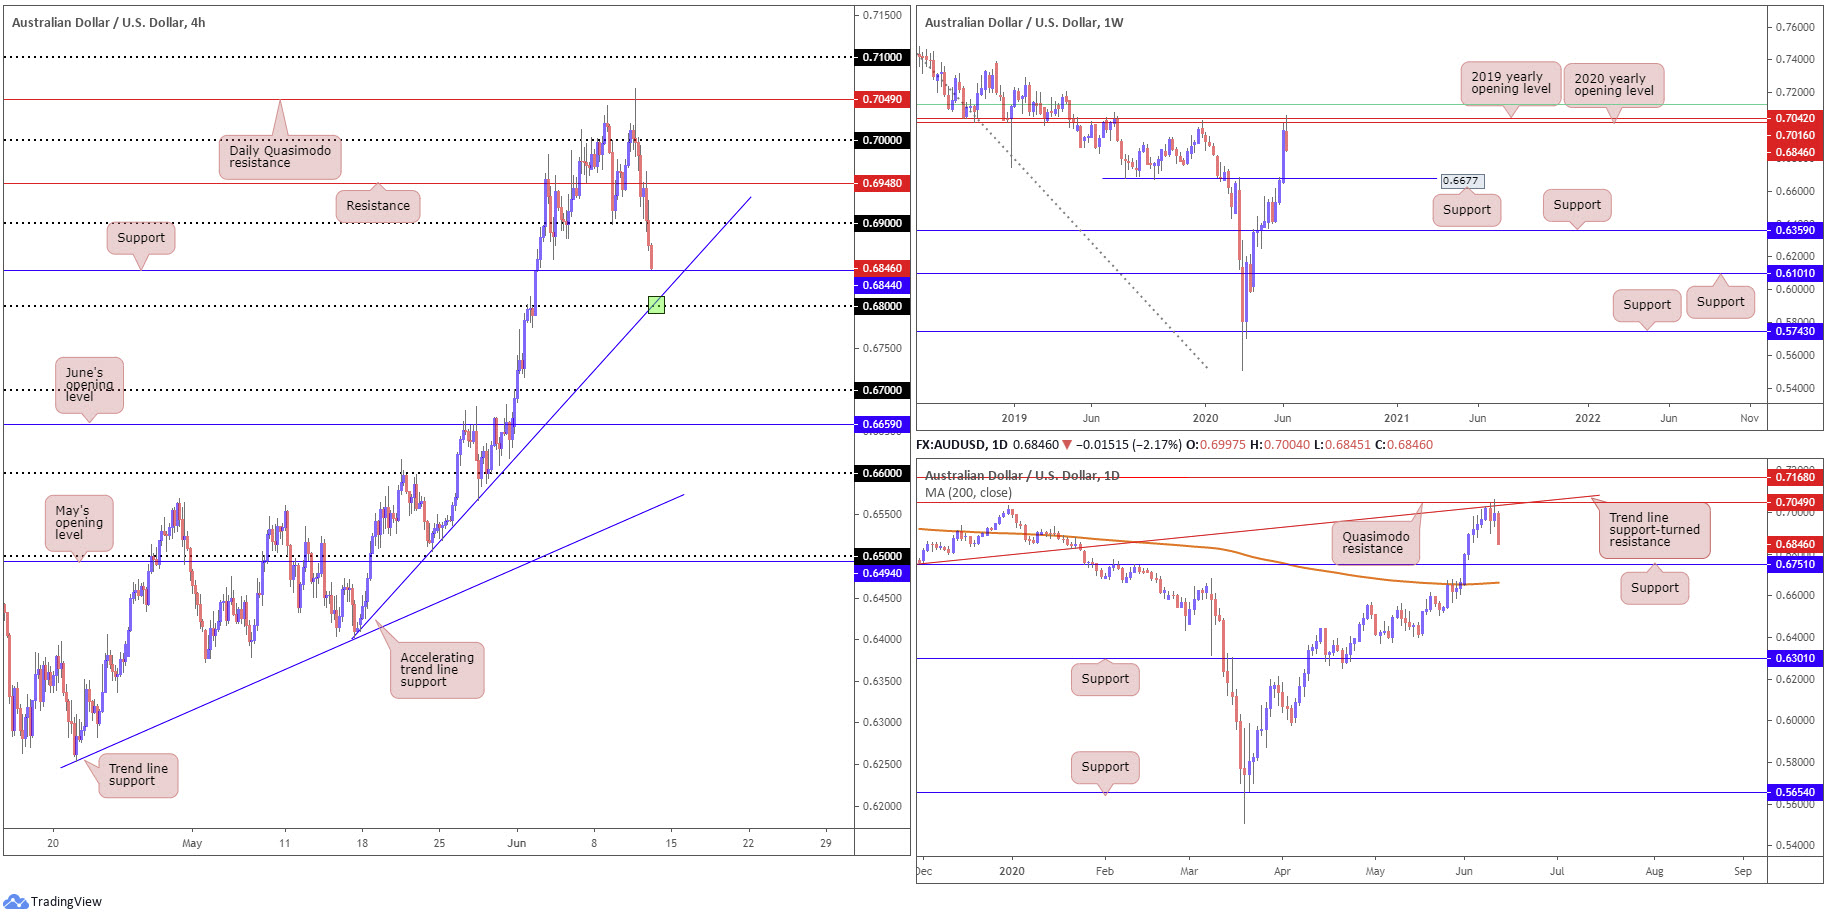
Task: Click the 'Jun' date on 4h time axis
Action: pyautogui.click(x=517, y=843)
